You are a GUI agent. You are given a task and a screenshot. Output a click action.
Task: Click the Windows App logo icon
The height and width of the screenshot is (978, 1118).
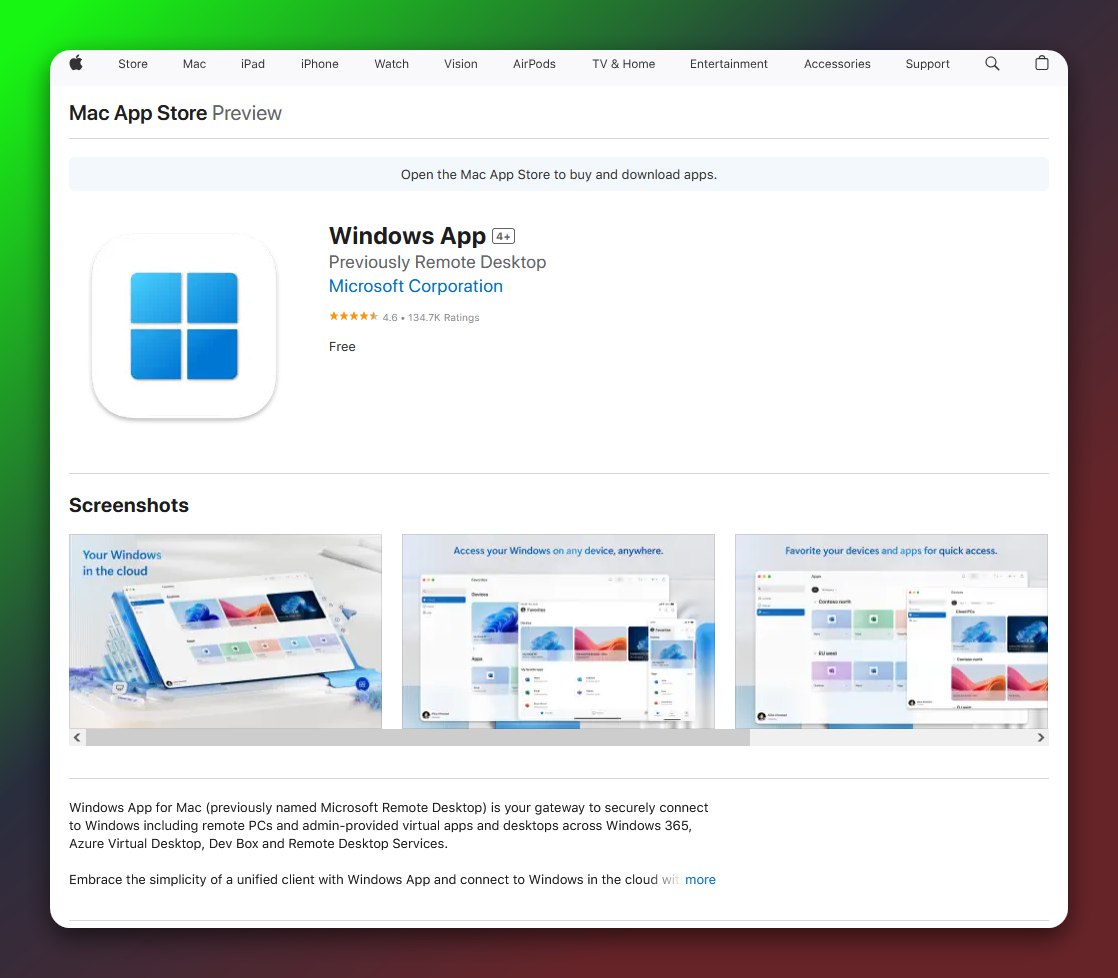tap(184, 326)
